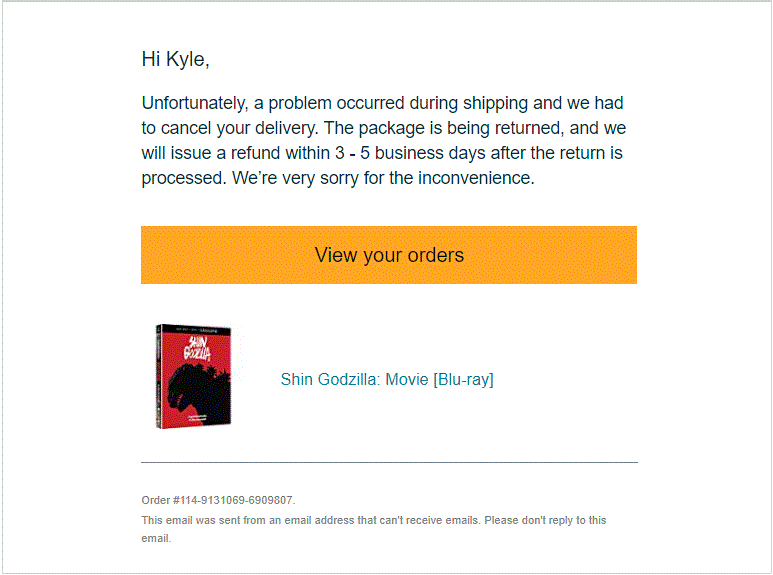Click the word Unfortunately in message
The height and width of the screenshot is (575, 773).
(x=194, y=103)
